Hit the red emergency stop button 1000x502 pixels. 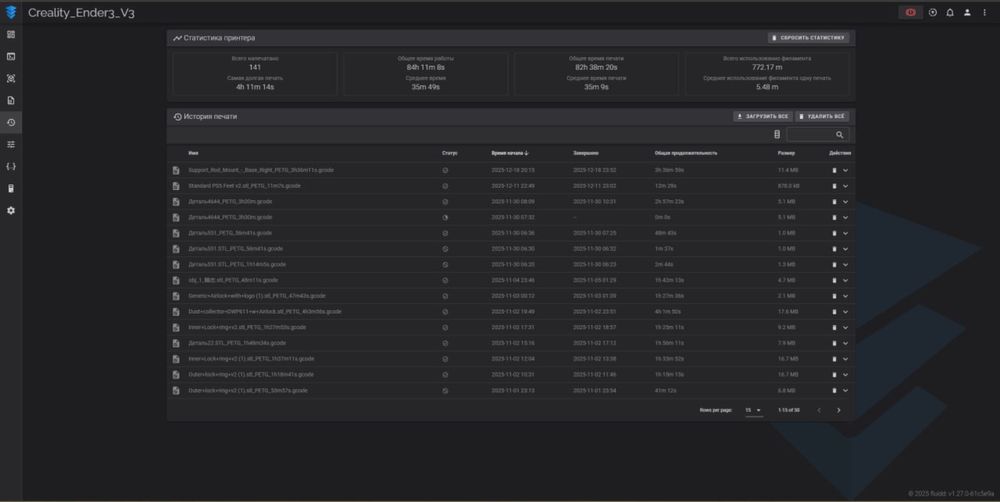(910, 12)
